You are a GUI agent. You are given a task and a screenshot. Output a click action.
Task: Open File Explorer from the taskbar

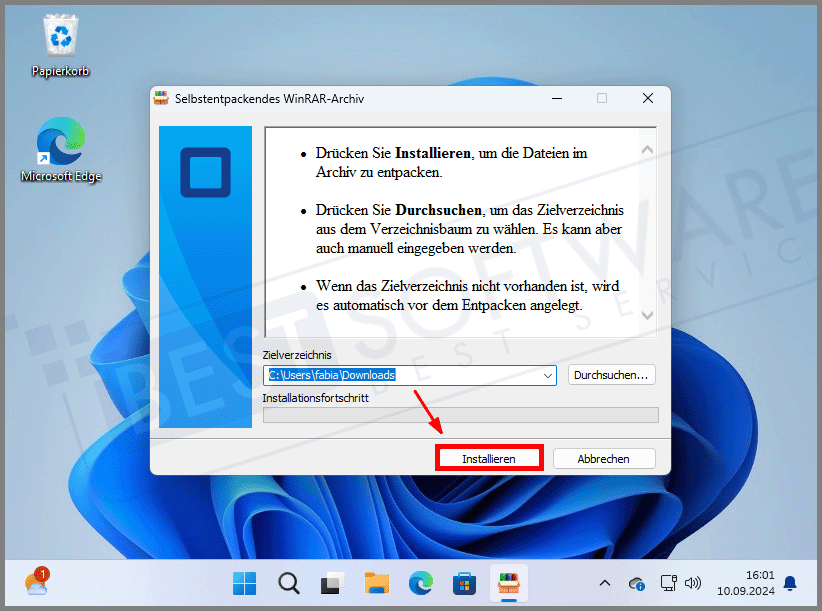tap(376, 583)
